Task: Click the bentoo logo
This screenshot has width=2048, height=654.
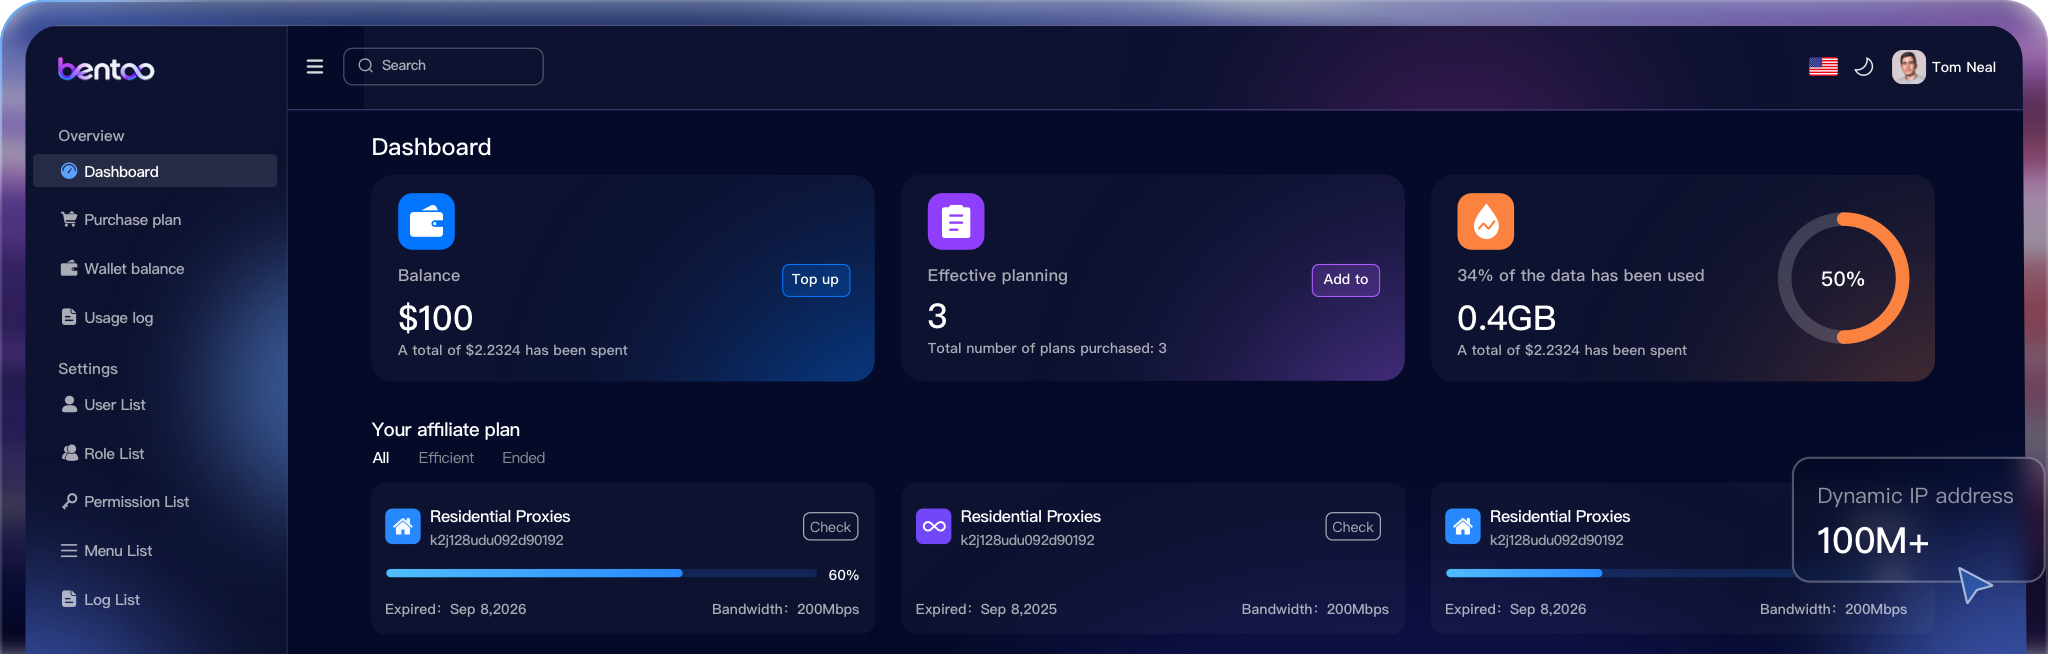Action: click(106, 69)
